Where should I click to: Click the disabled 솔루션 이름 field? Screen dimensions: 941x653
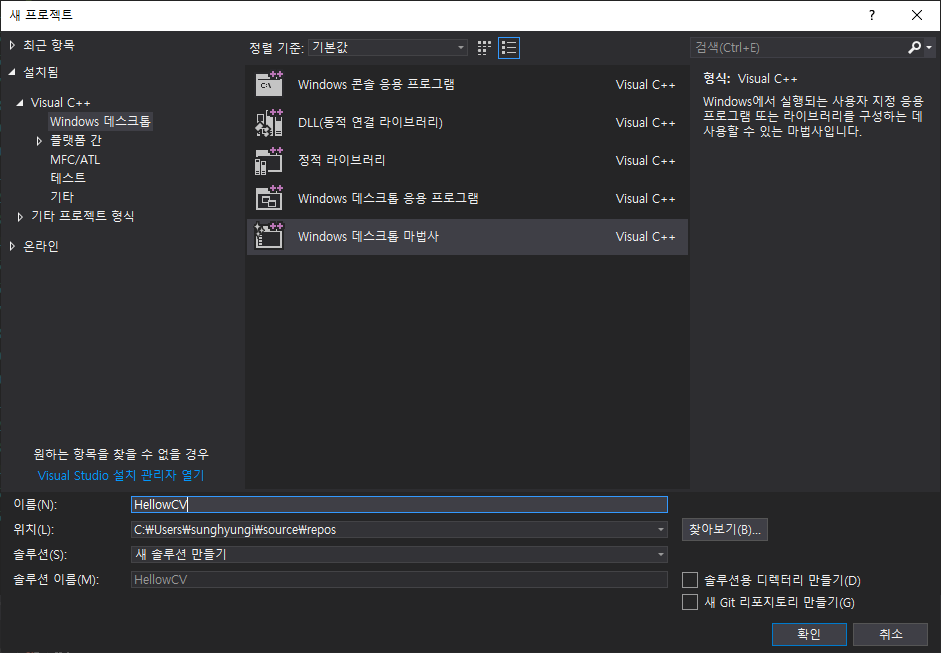[x=399, y=579]
